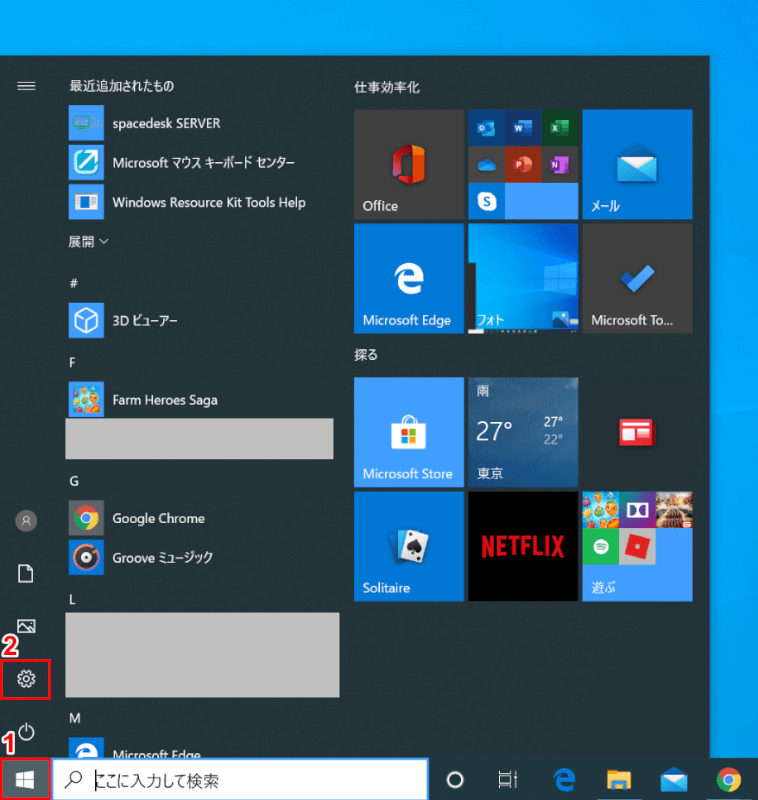
Task: Open Mail from the taskbar
Action: pos(673,780)
